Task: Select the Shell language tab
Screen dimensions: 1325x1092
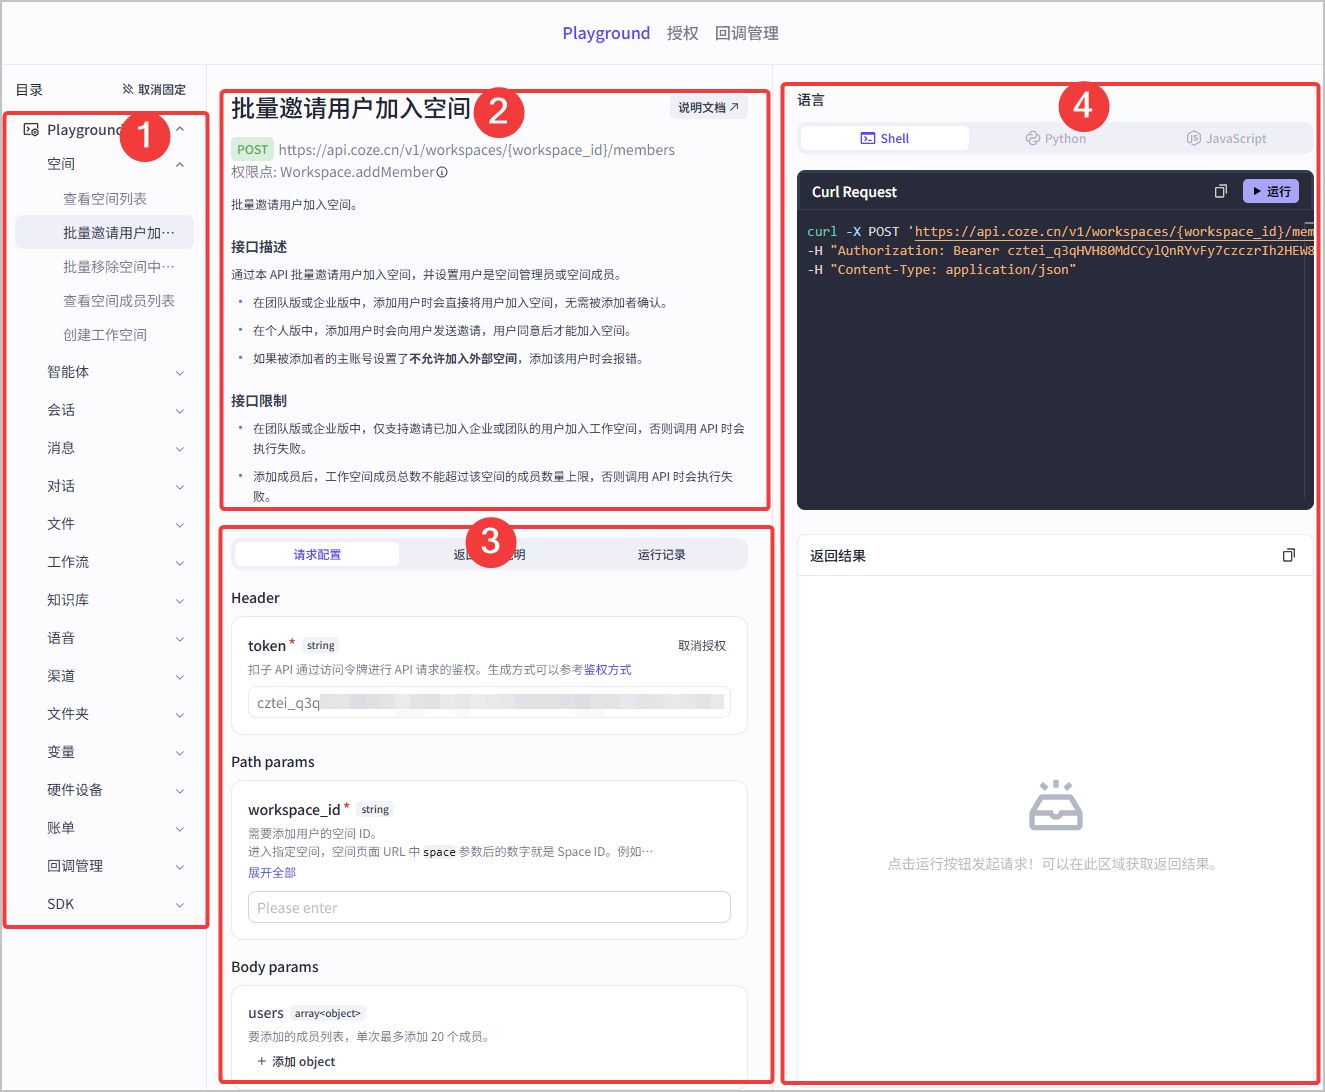Action: pyautogui.click(x=885, y=138)
